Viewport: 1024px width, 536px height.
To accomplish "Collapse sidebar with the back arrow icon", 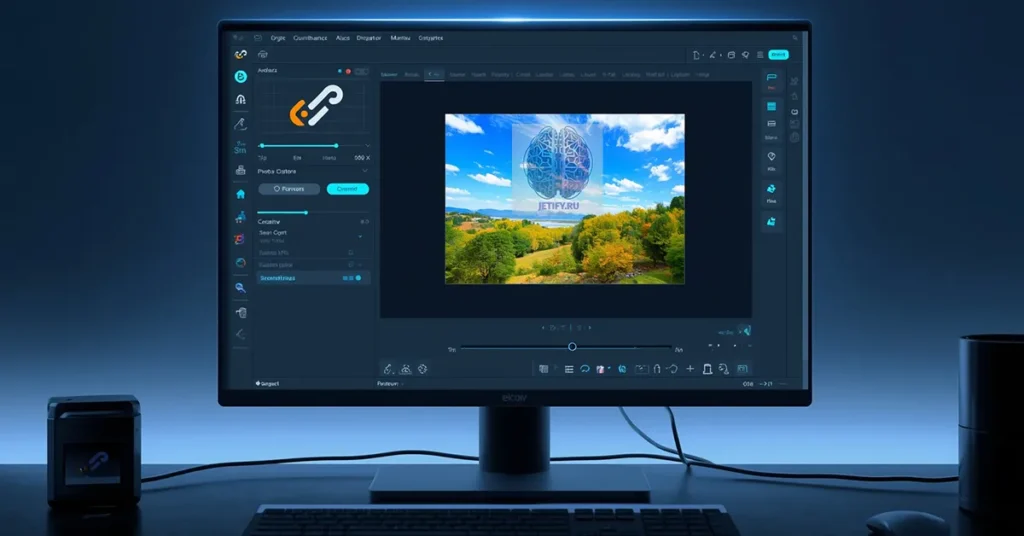I will (240, 334).
